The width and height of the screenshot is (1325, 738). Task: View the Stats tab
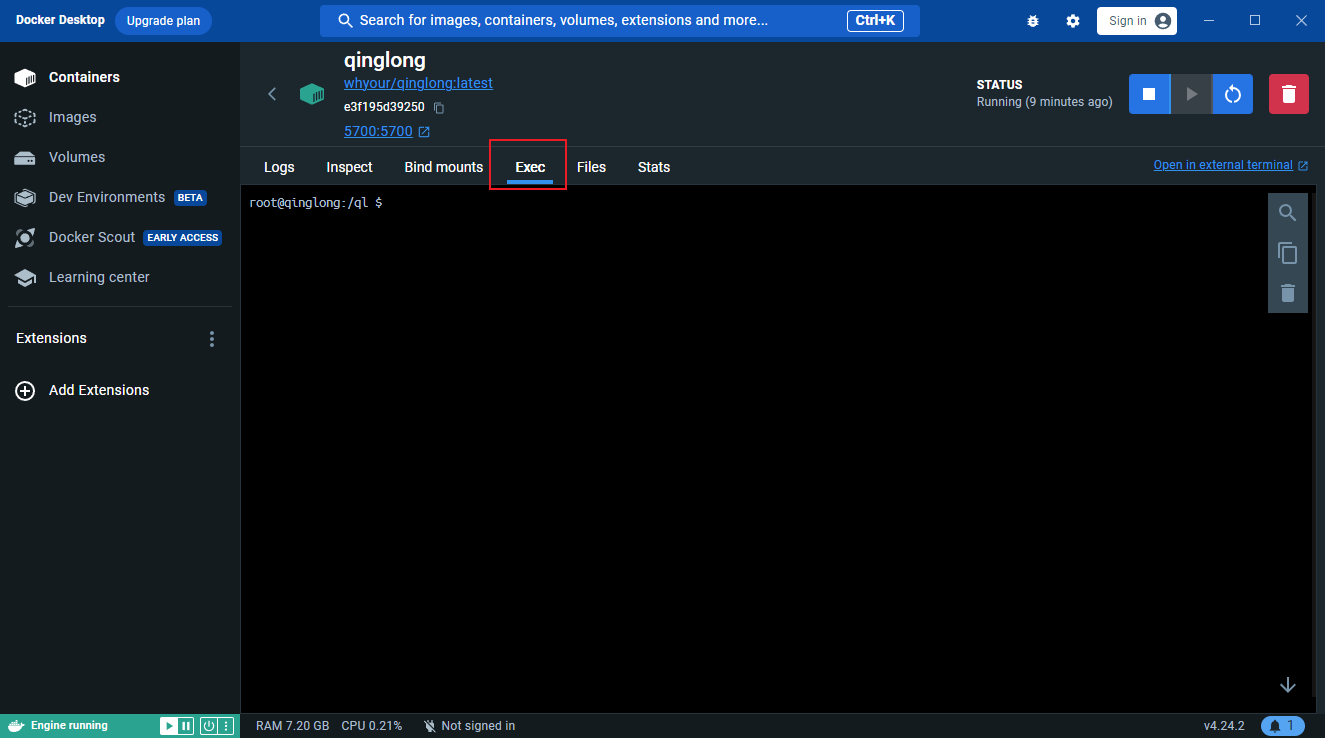click(653, 167)
